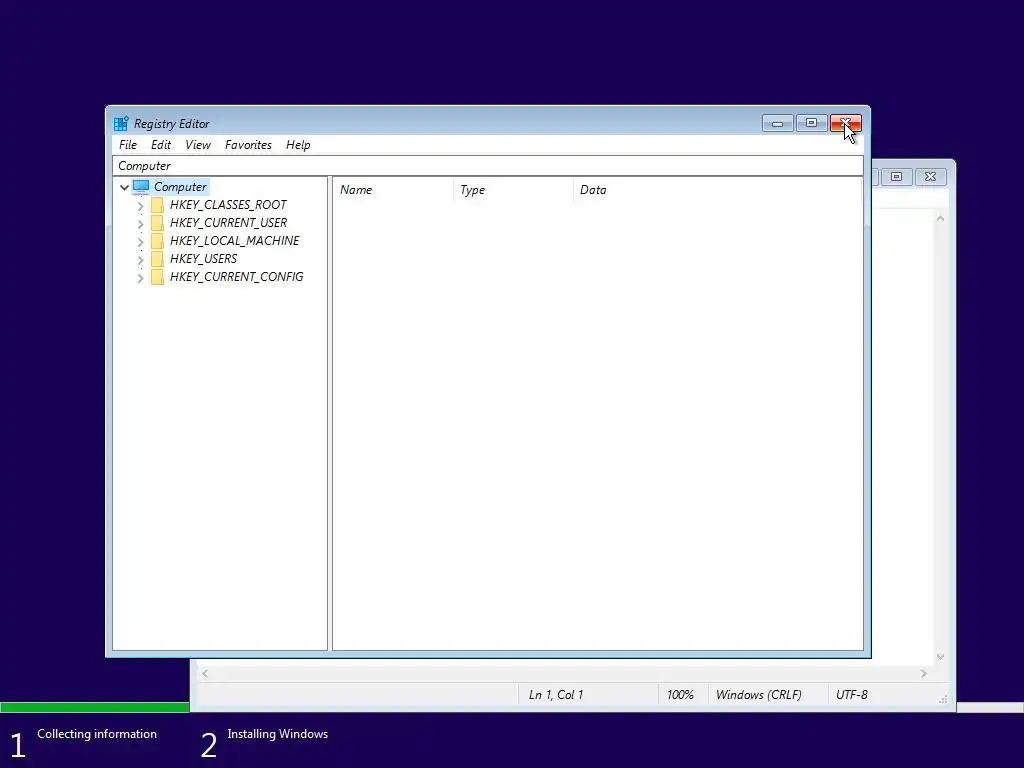This screenshot has height=768, width=1024.
Task: Open the Favorites menu
Action: (248, 145)
